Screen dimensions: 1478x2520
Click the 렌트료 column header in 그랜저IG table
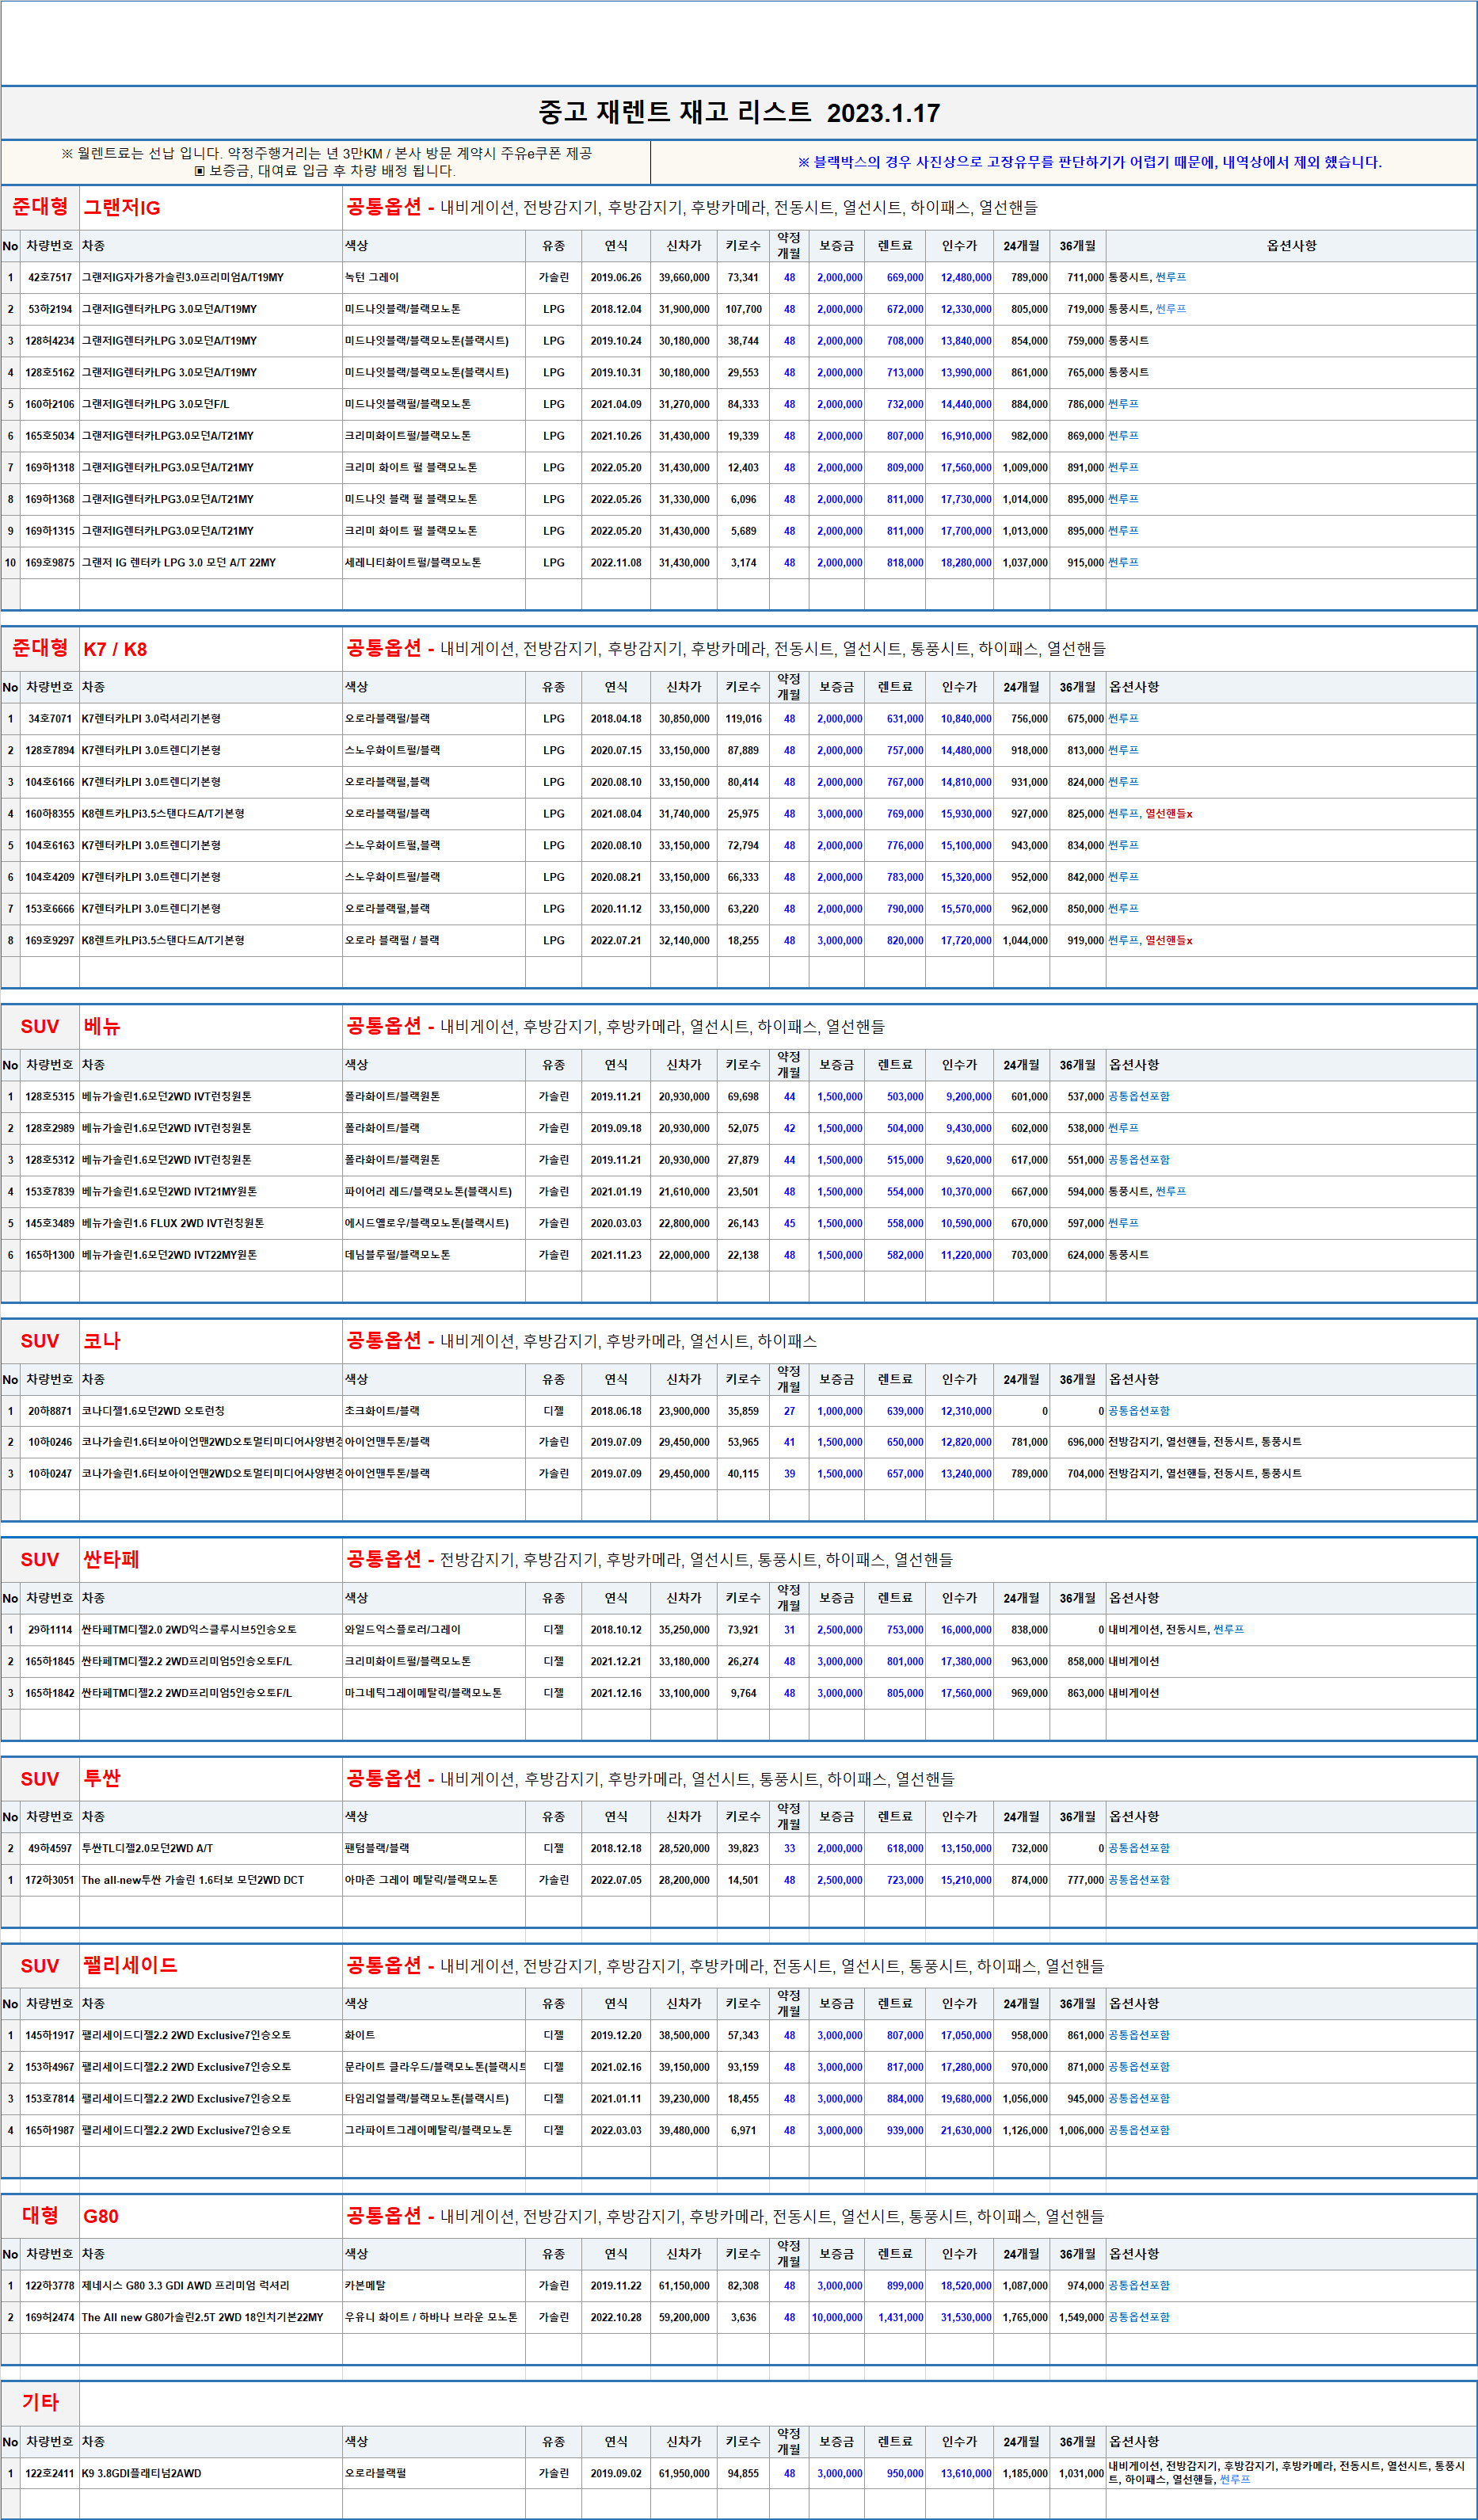pos(895,246)
